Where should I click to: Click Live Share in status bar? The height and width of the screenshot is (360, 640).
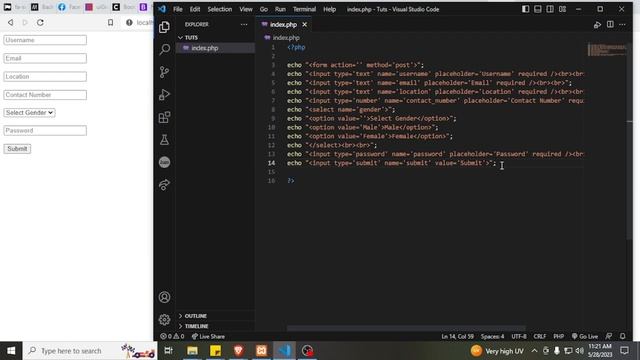[x=208, y=336]
